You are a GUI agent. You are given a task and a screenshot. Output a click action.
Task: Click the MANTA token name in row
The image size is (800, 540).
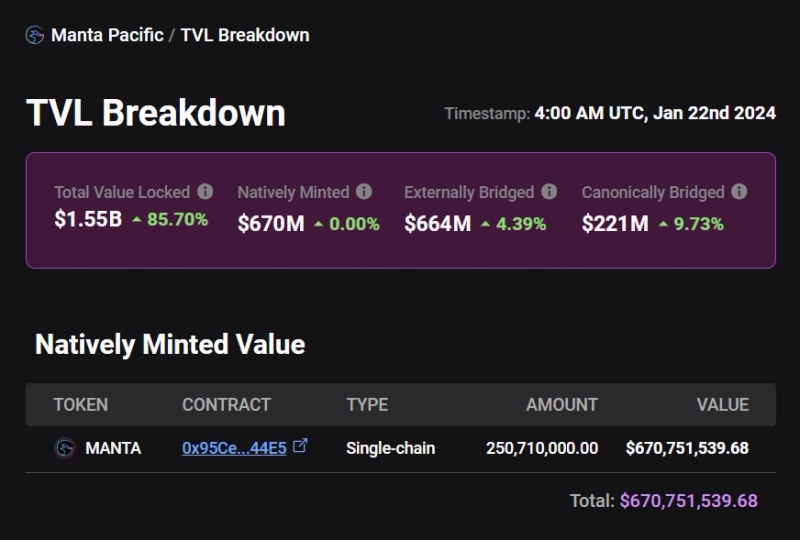pos(113,448)
